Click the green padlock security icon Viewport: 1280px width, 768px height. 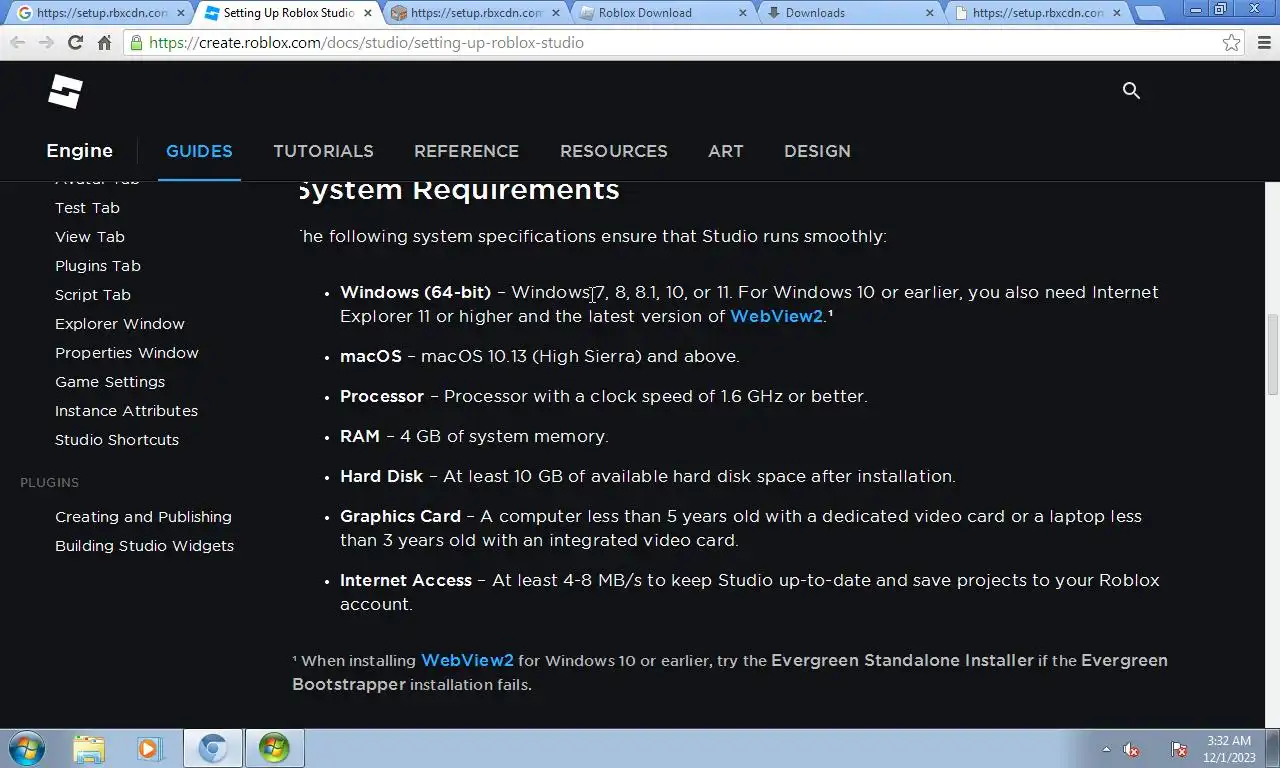pos(137,43)
